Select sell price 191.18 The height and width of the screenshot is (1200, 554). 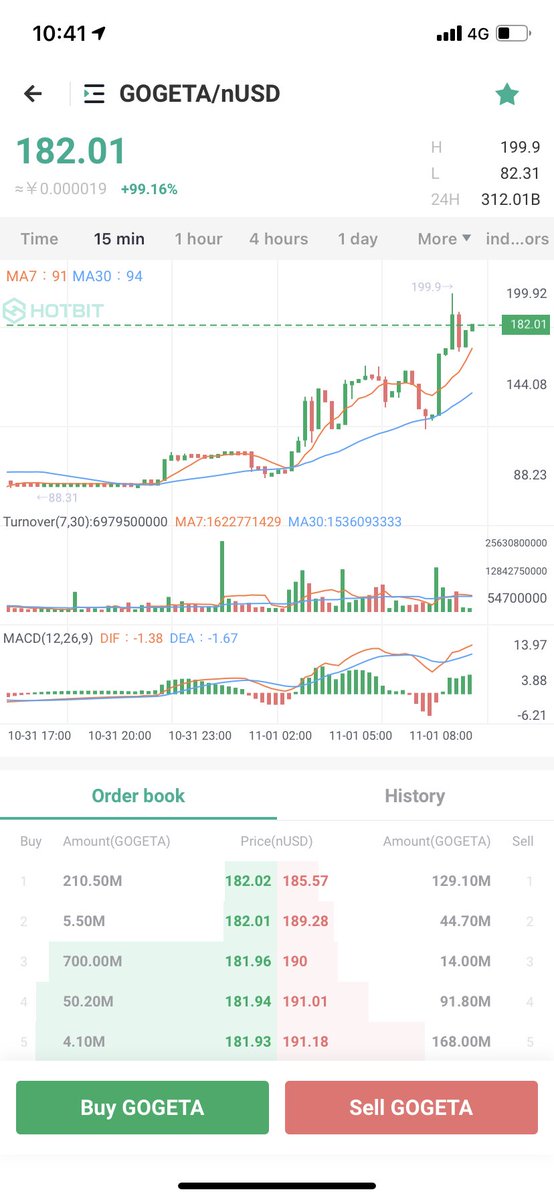[305, 1041]
